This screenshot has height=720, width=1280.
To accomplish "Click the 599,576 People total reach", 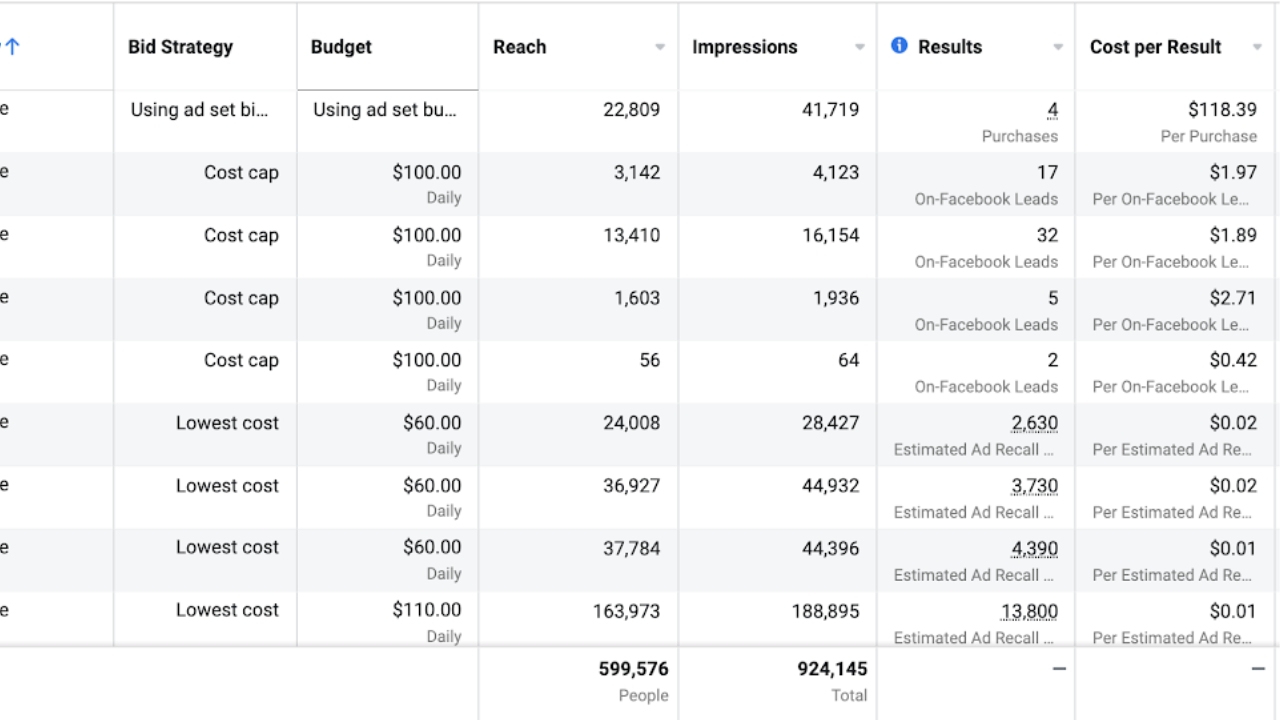I will [633, 669].
